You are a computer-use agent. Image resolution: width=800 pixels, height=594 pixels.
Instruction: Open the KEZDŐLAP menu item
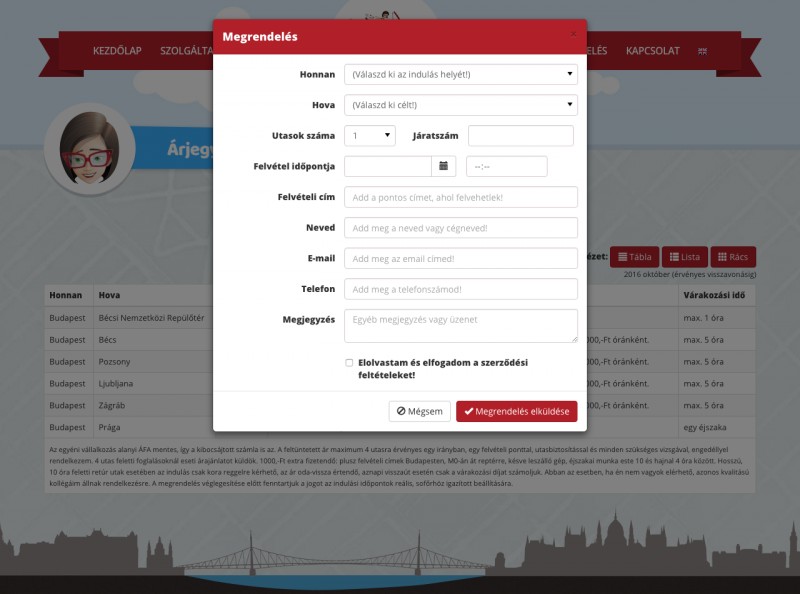[x=119, y=51]
